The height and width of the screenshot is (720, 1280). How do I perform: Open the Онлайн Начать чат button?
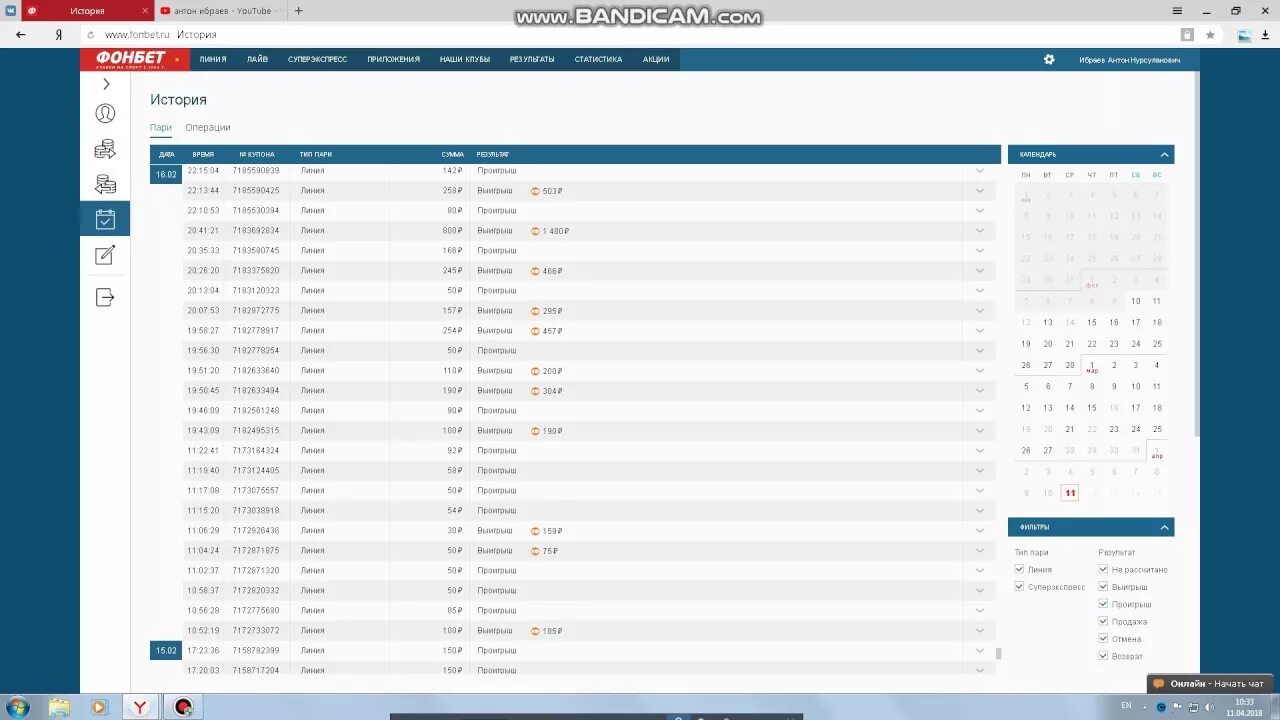(1209, 684)
